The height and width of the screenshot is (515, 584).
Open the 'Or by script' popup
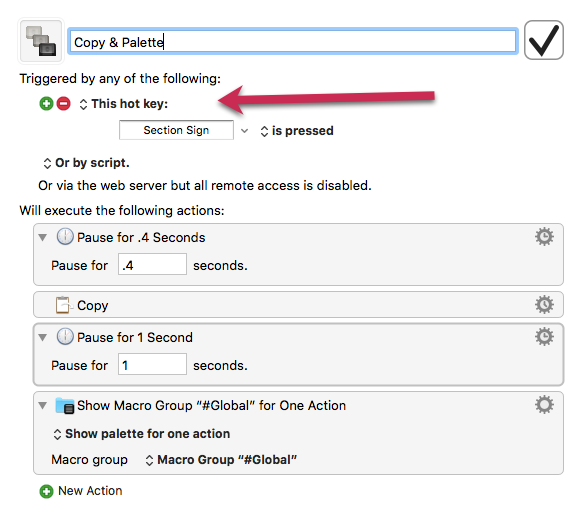(86, 163)
